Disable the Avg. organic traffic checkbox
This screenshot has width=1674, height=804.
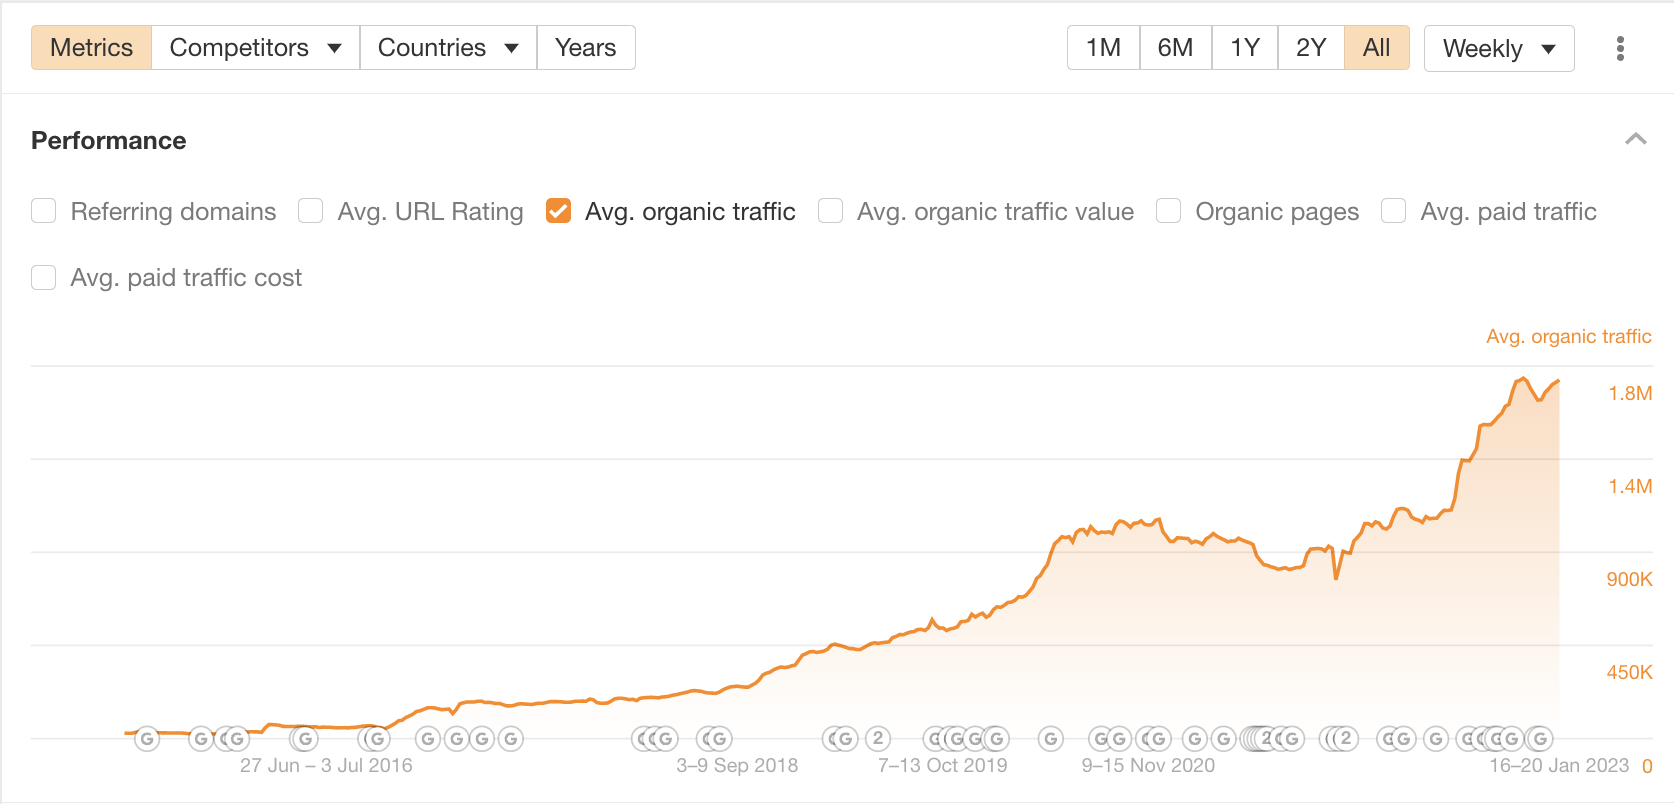point(558,211)
